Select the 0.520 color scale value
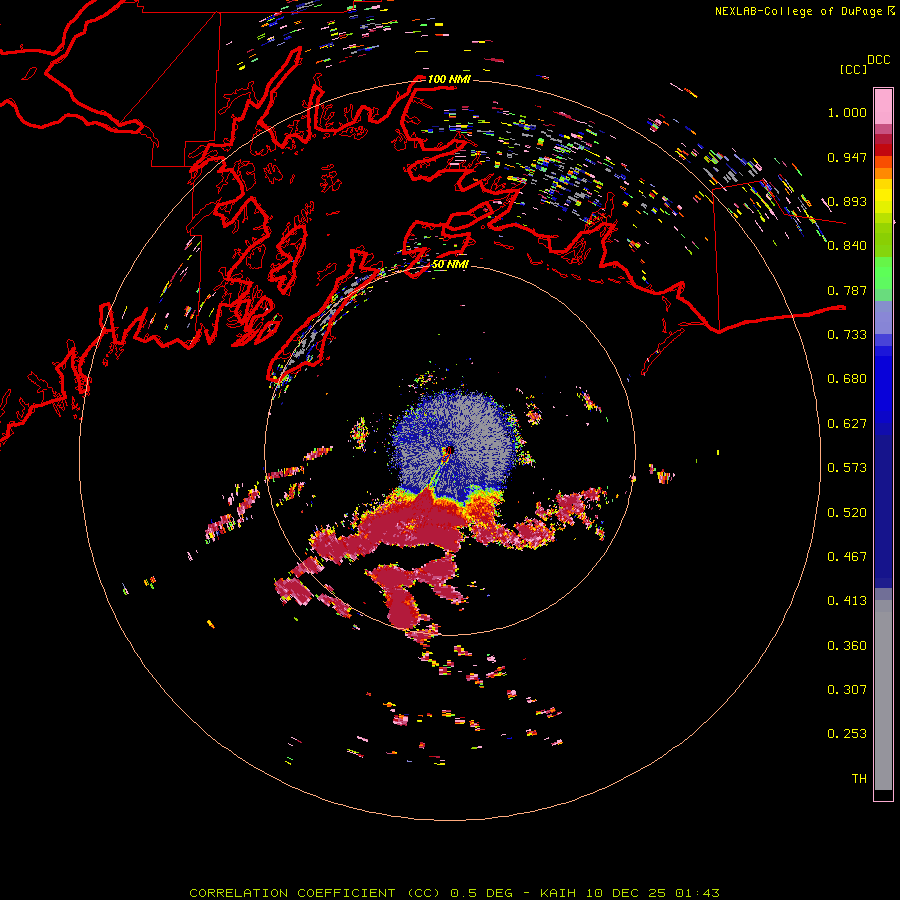 tap(847, 513)
